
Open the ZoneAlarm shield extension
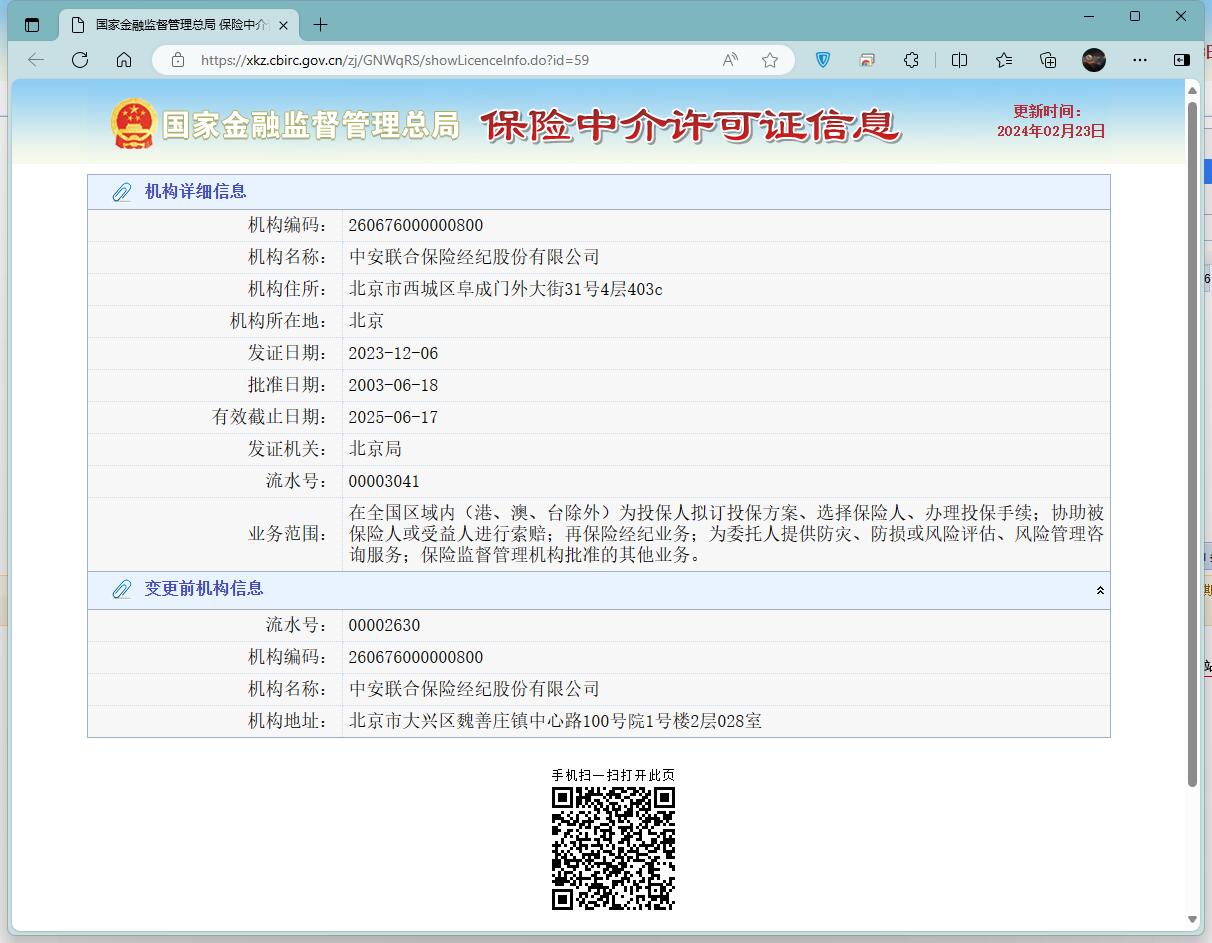[x=822, y=60]
